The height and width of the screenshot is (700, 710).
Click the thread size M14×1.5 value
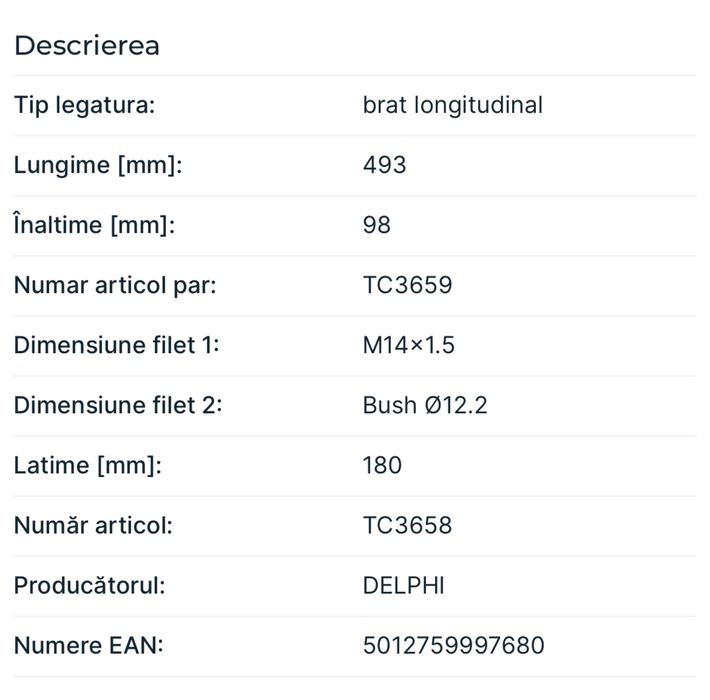coord(408,345)
